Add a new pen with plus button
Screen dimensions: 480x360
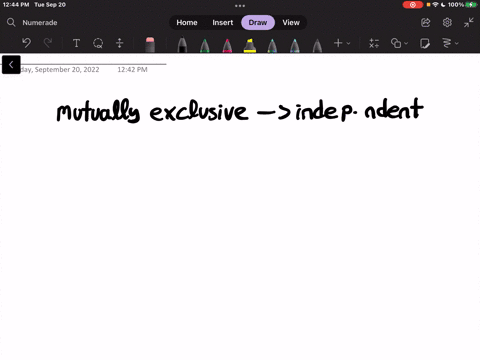[x=338, y=43]
